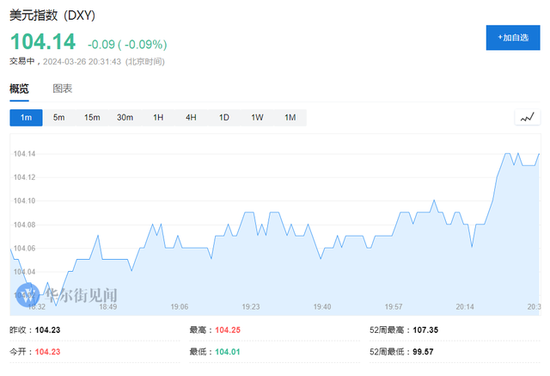The height and width of the screenshot is (376, 550).
Task: Click the 20:14 time axis label
Action: click(465, 307)
